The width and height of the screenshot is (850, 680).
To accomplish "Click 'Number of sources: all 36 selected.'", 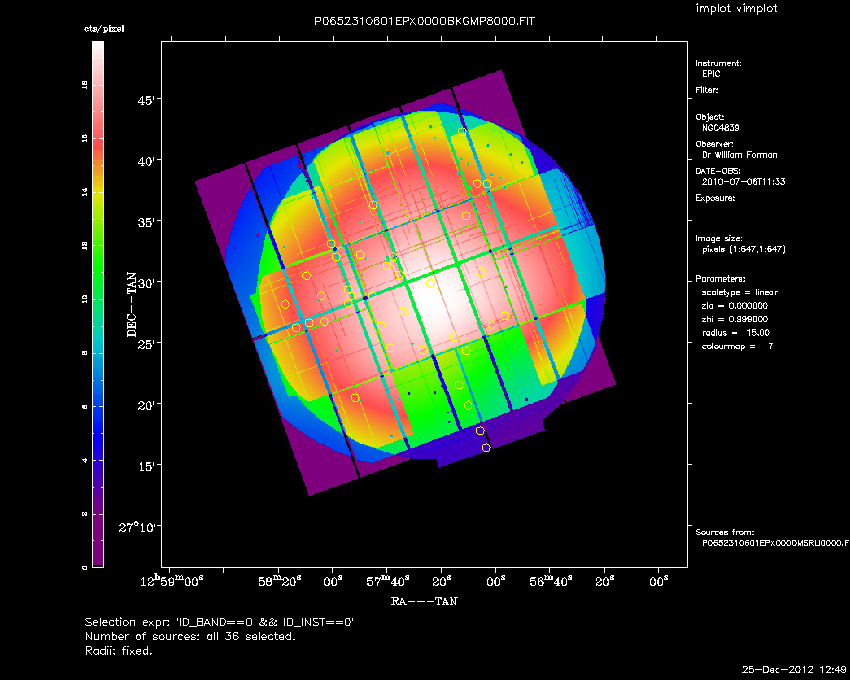I will pos(190,637).
